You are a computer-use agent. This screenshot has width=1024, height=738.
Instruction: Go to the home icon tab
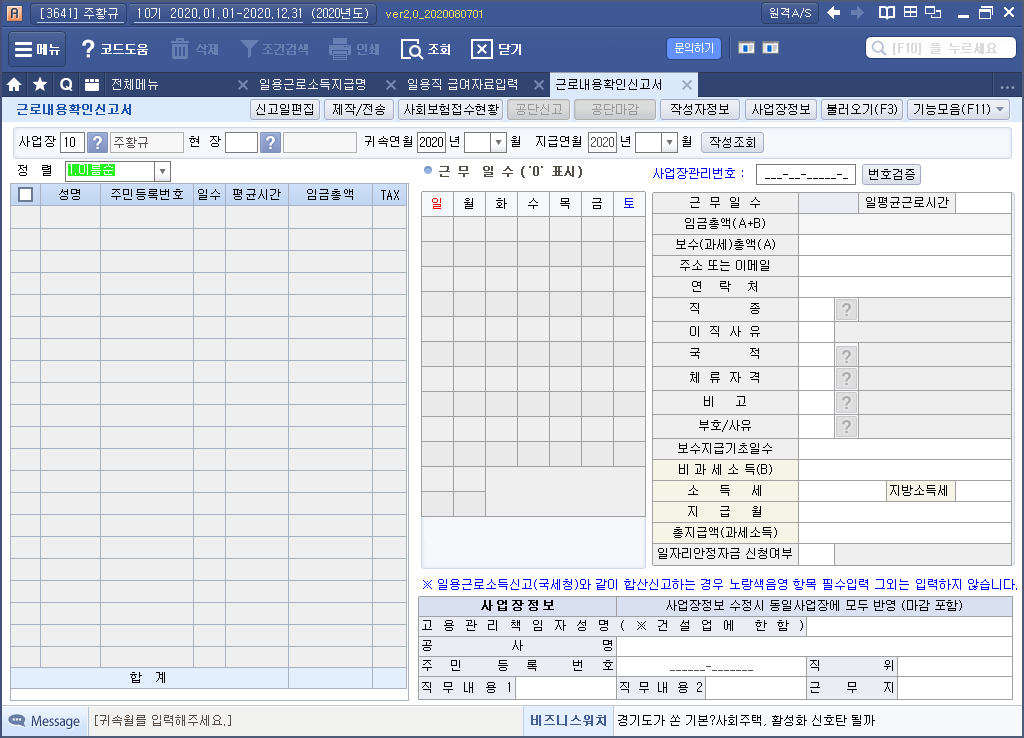[14, 84]
